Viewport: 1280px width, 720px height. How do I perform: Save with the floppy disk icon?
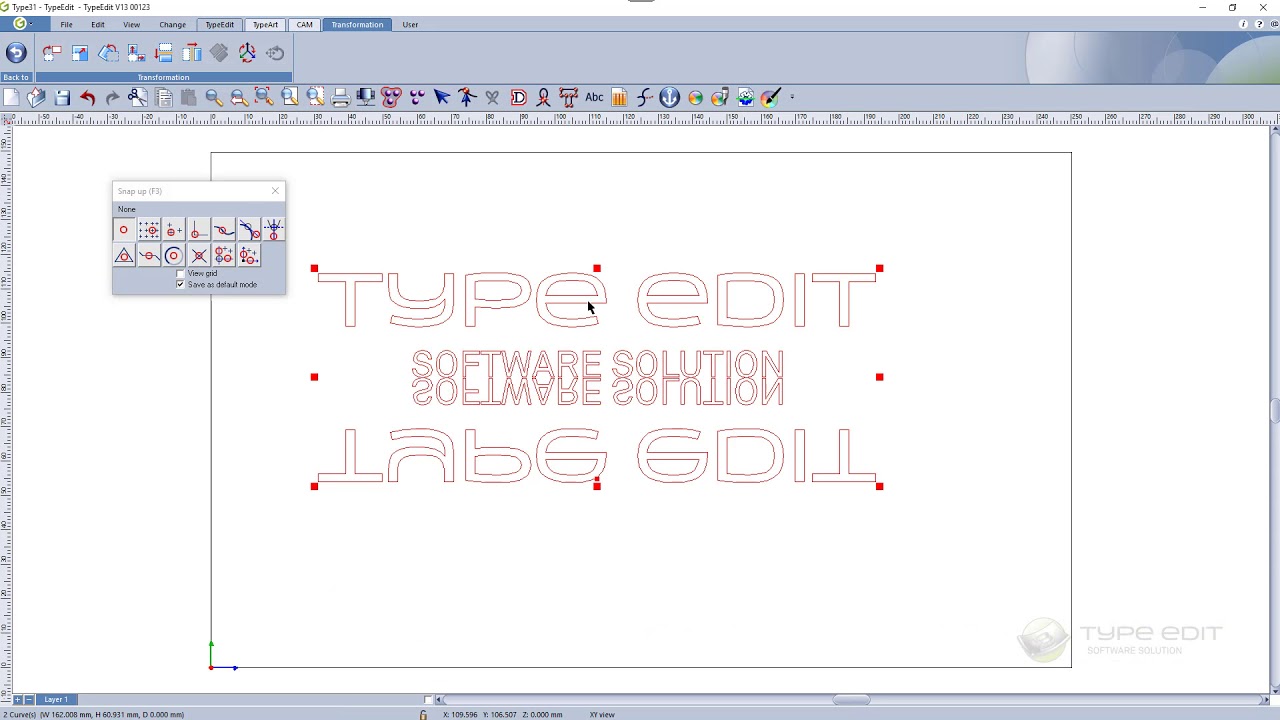[x=62, y=97]
